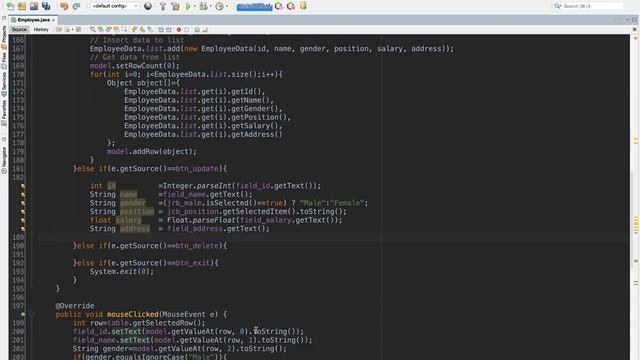Open the Navigator side panel tab

(x=4, y=159)
